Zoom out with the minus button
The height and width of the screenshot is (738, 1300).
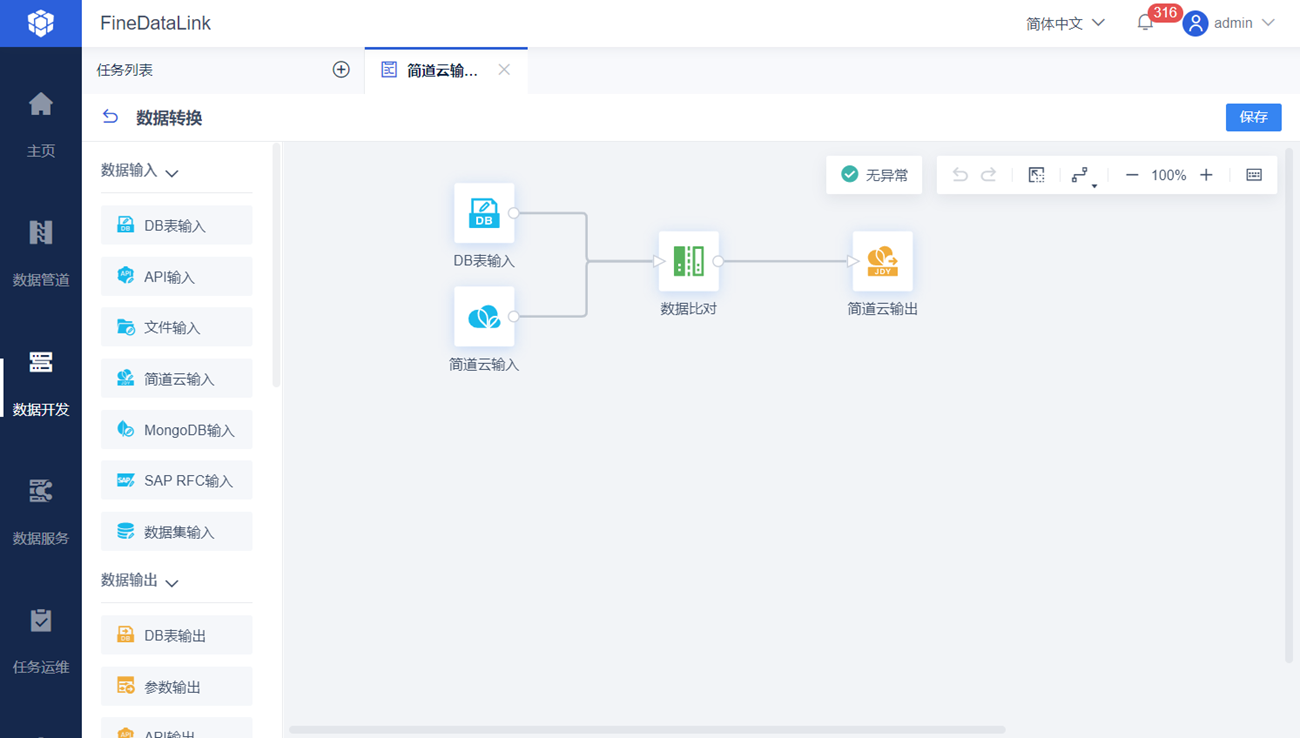(1132, 175)
